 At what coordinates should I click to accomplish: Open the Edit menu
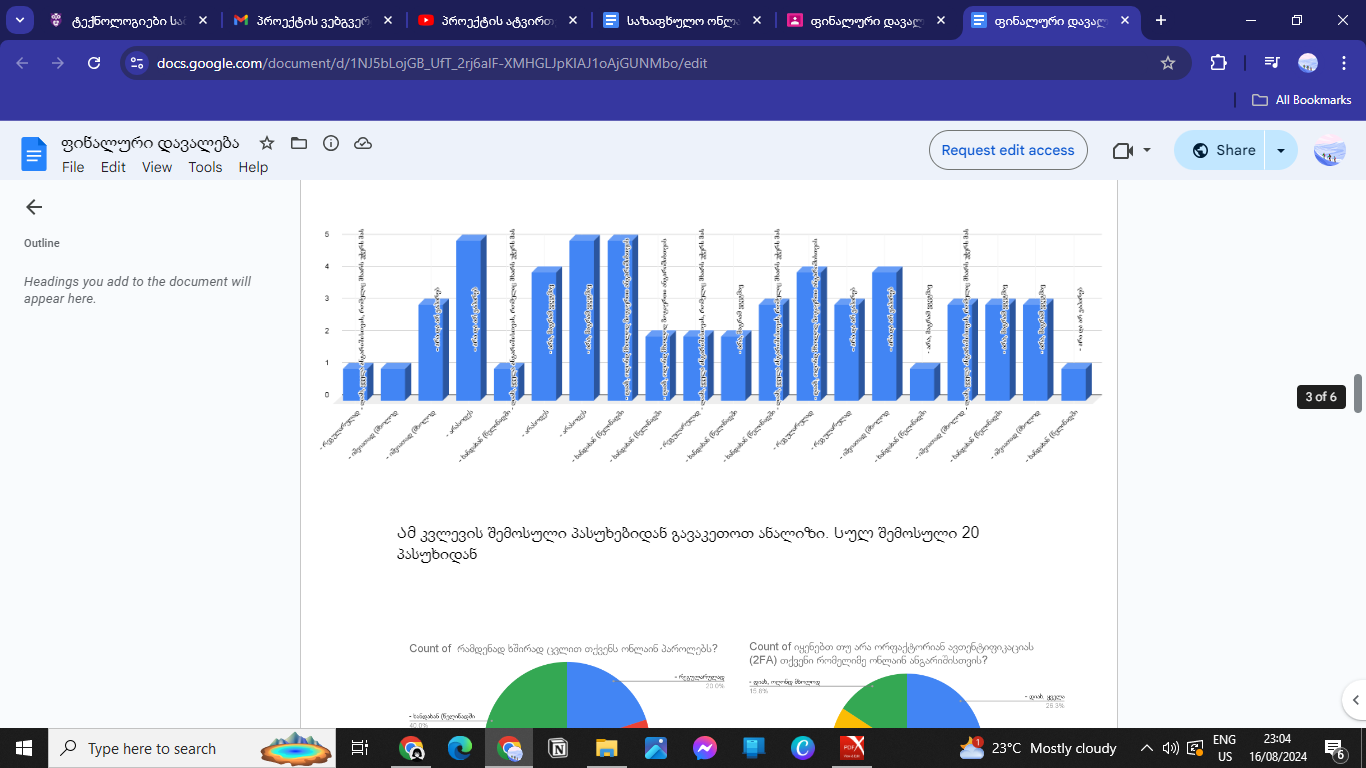(x=113, y=167)
